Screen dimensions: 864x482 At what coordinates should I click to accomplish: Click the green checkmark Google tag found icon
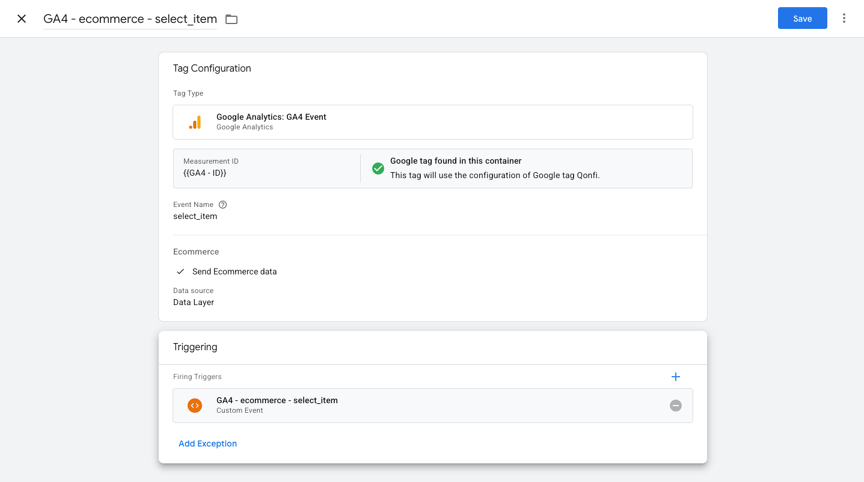click(x=378, y=168)
